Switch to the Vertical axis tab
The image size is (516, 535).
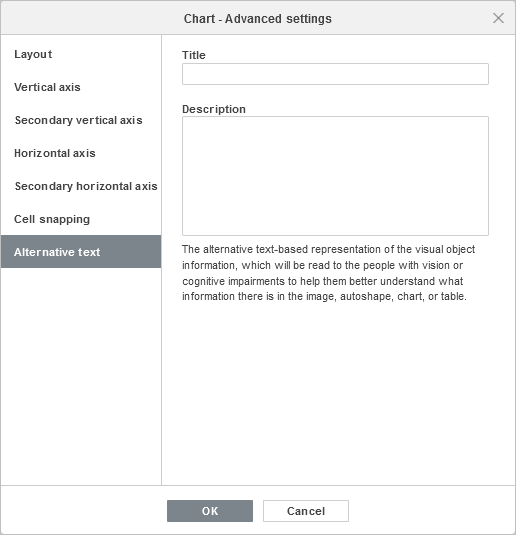[x=81, y=87]
